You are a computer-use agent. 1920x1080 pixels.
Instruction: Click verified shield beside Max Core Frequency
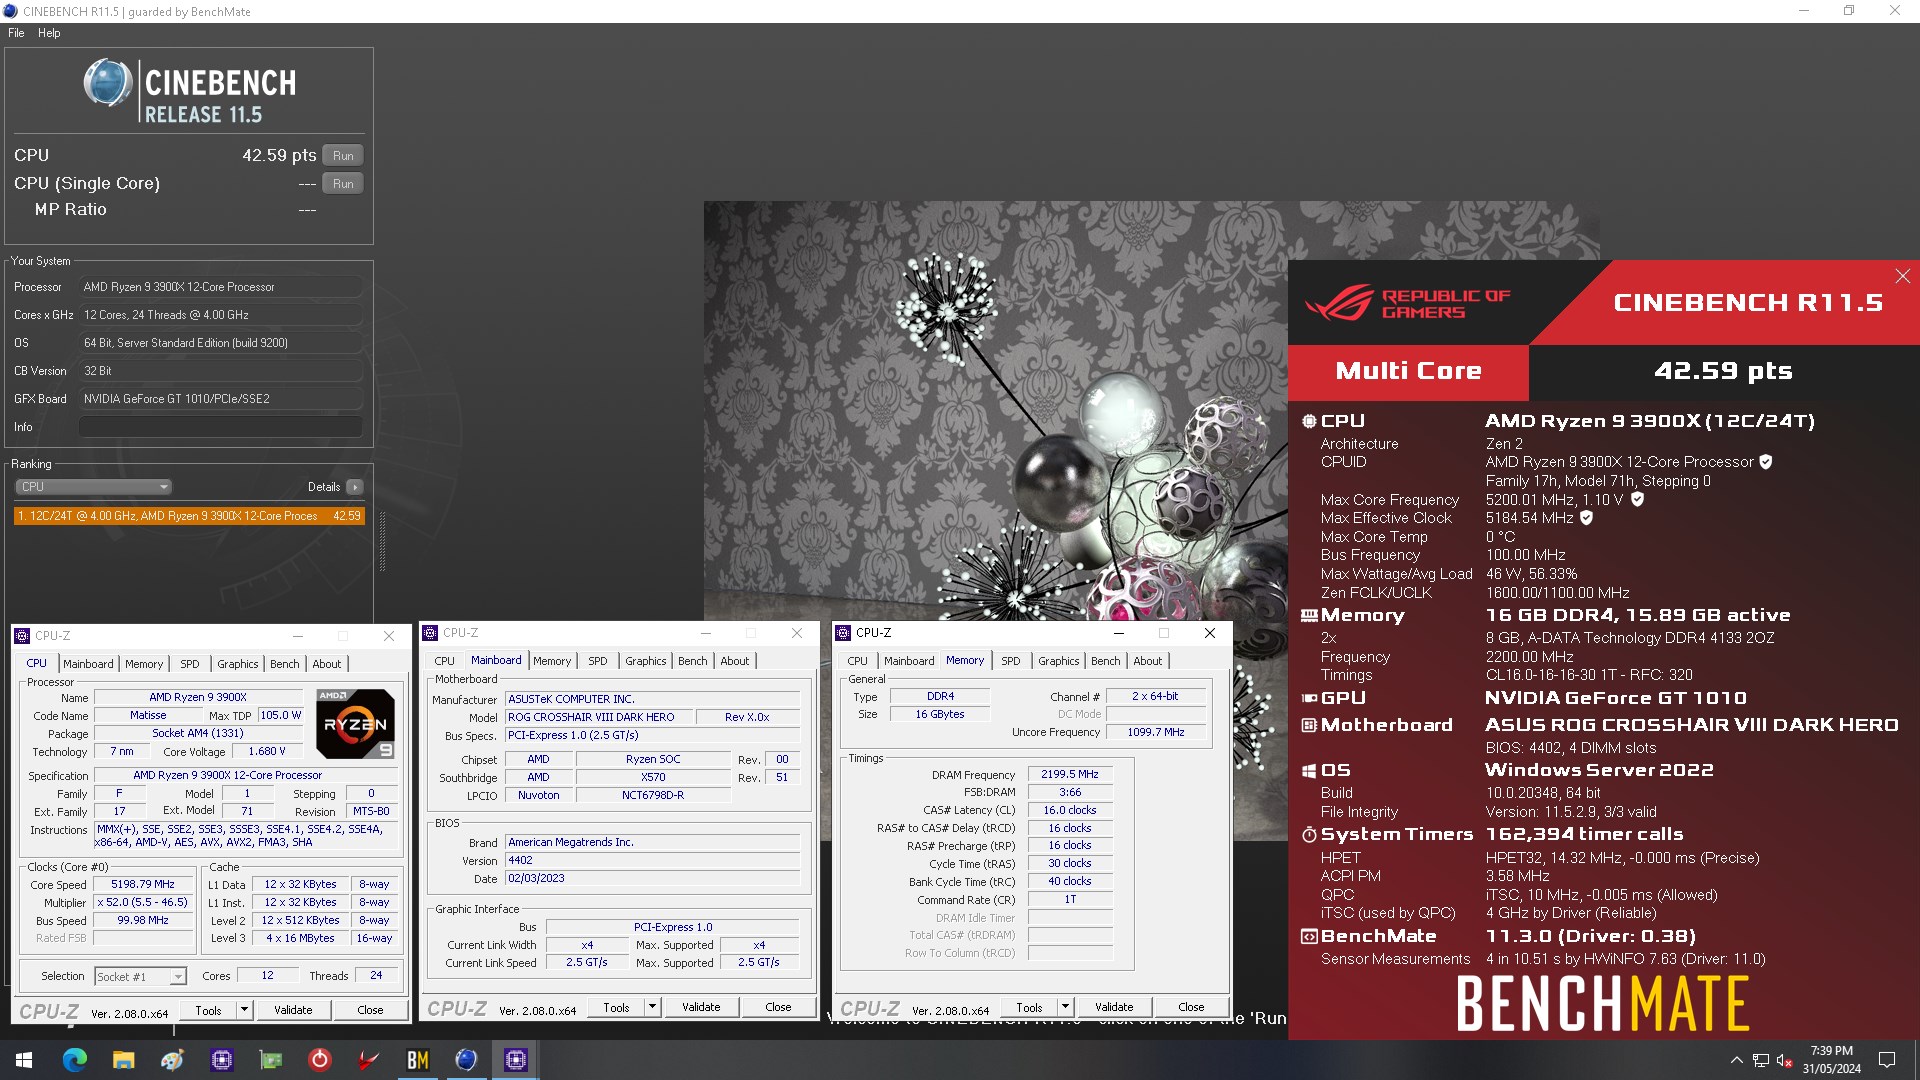click(1637, 499)
